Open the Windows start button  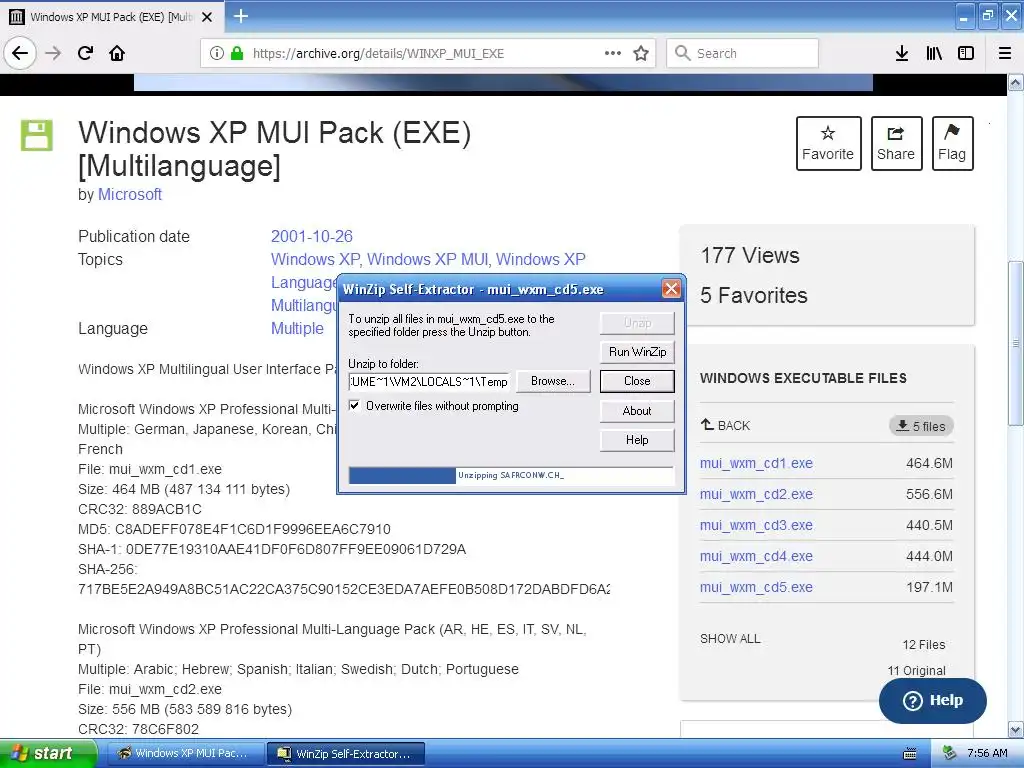point(47,754)
